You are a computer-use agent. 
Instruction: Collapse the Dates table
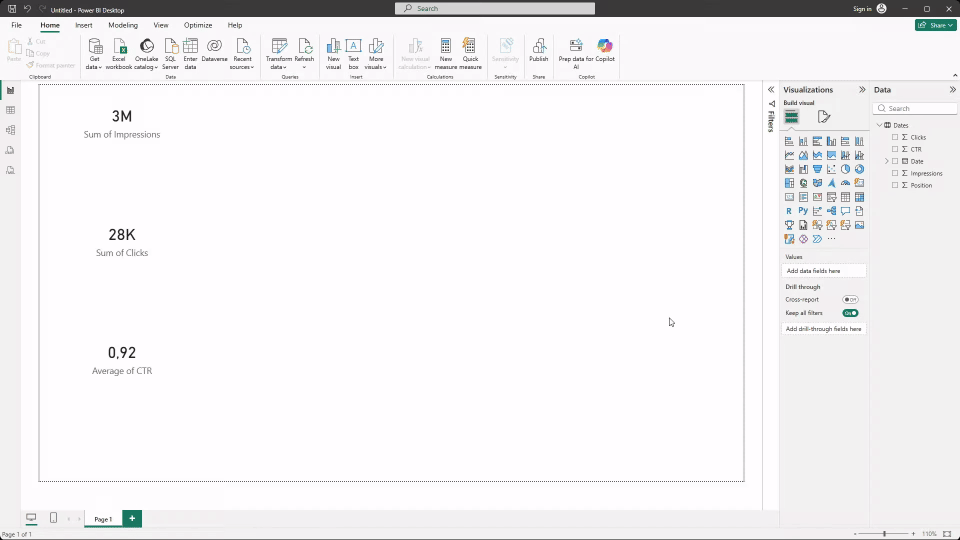point(880,125)
